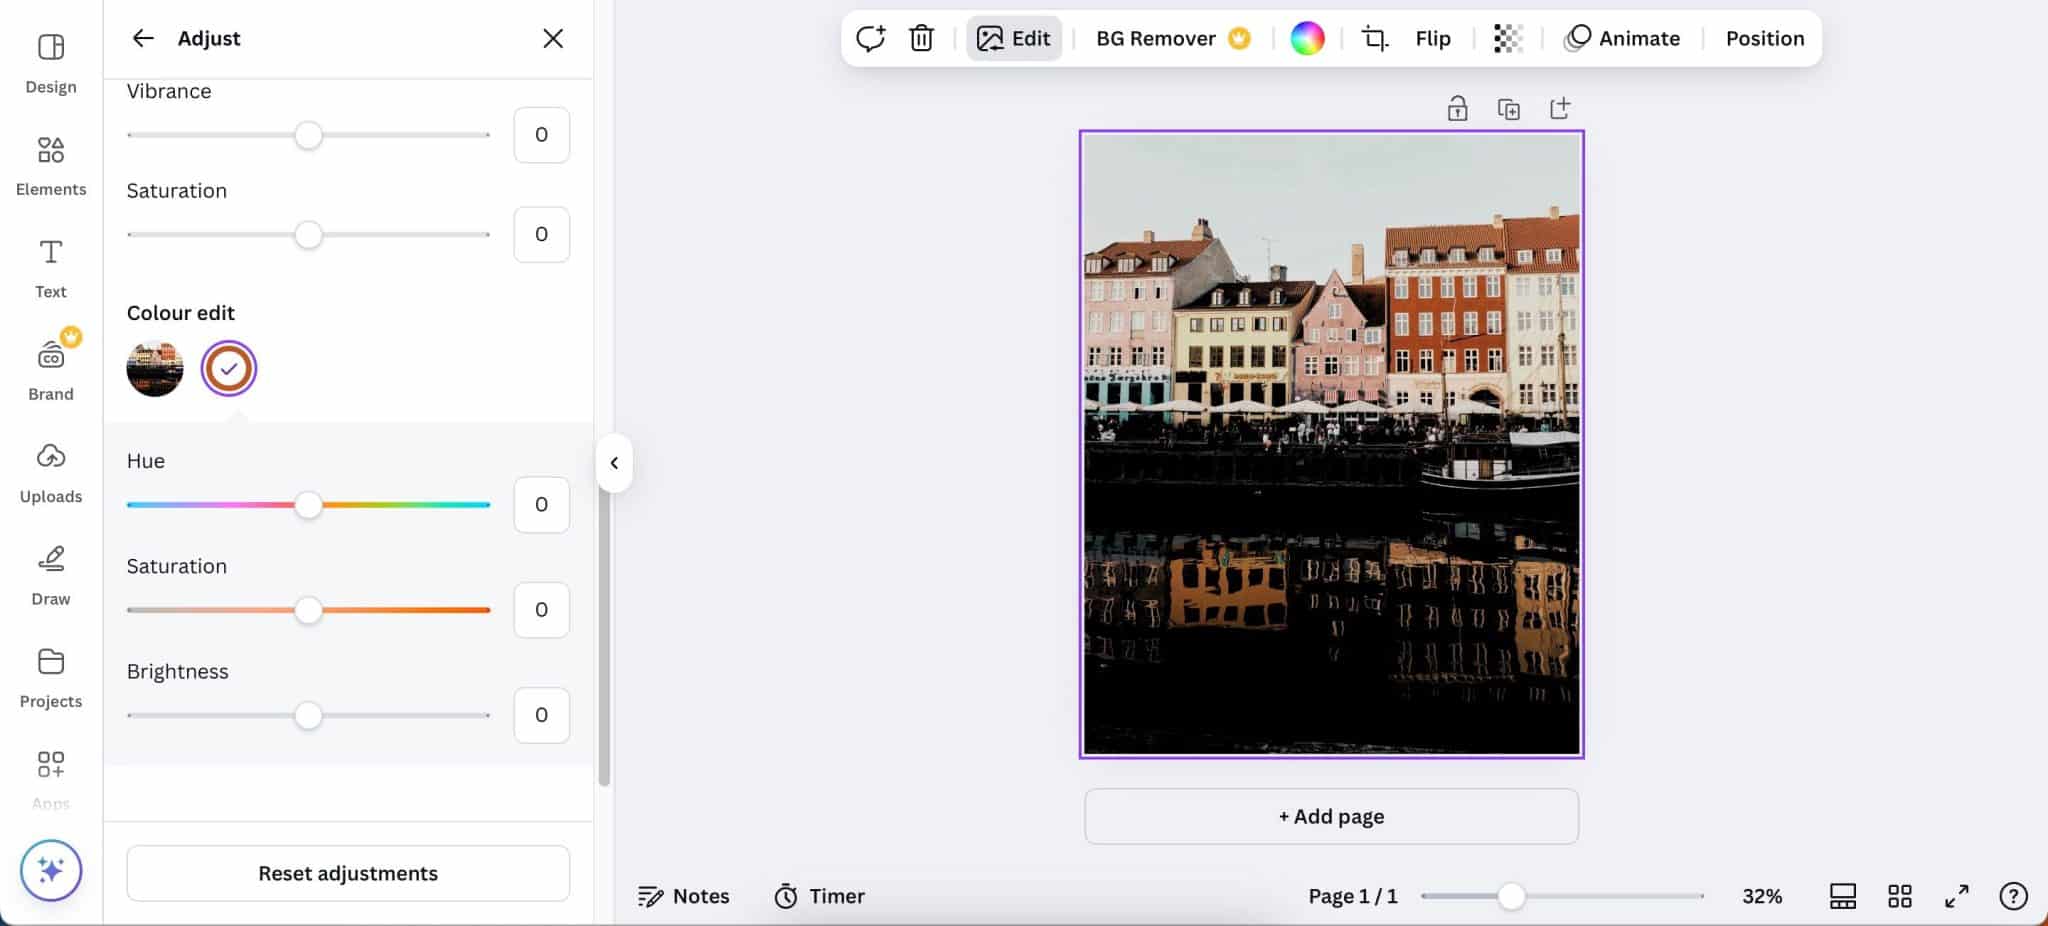Click the top Saturation slider handle
The image size is (2048, 926).
309,235
